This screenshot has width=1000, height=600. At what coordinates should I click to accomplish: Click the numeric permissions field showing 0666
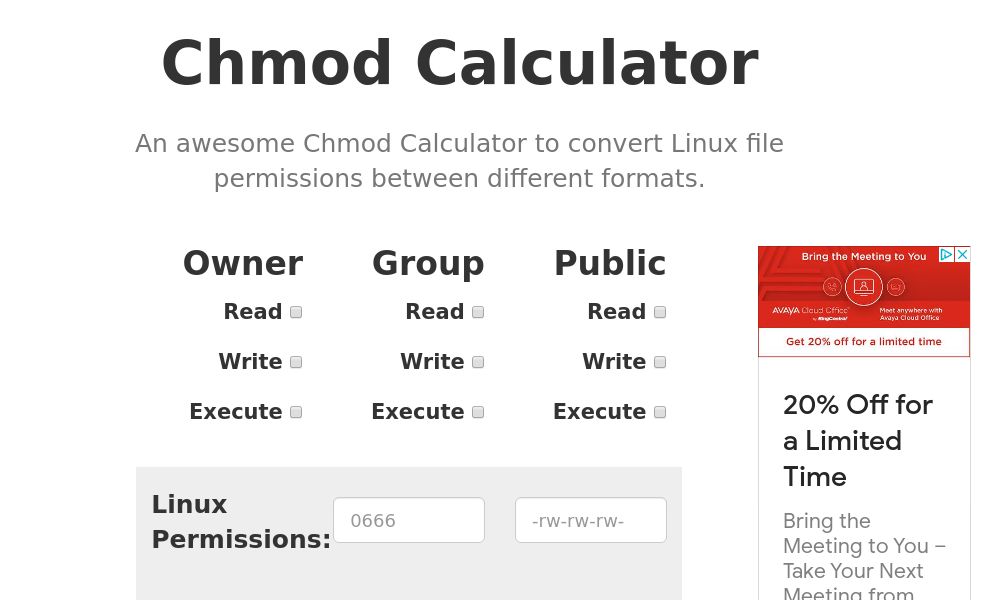tap(409, 520)
